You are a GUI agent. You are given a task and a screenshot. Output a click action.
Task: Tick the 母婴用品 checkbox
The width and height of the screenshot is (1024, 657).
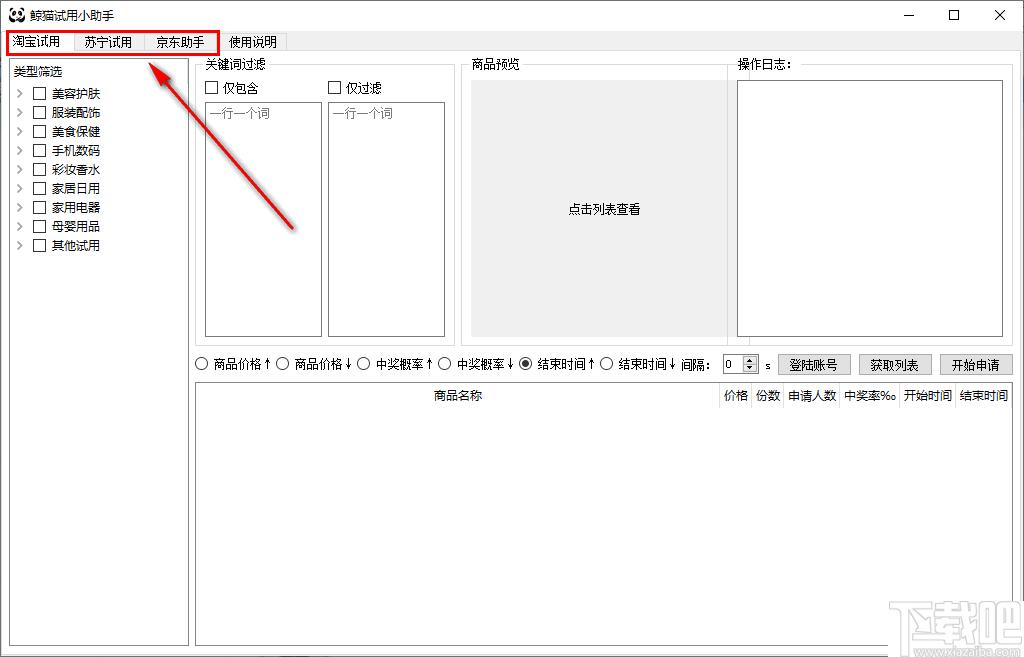click(39, 226)
